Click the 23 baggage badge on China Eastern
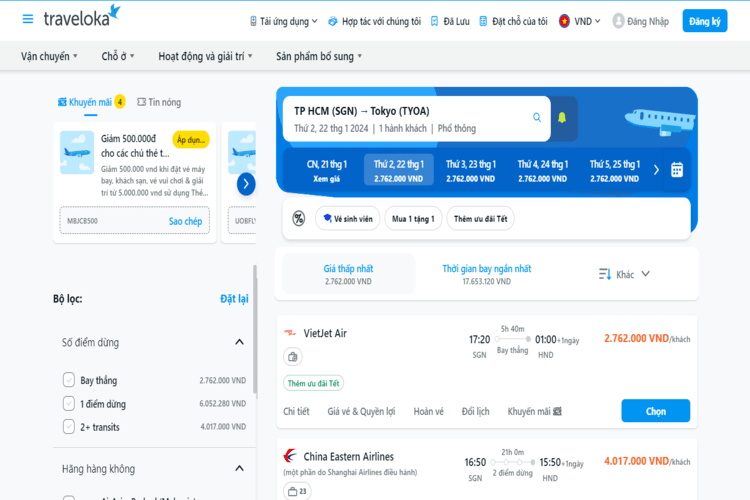 (x=297, y=491)
